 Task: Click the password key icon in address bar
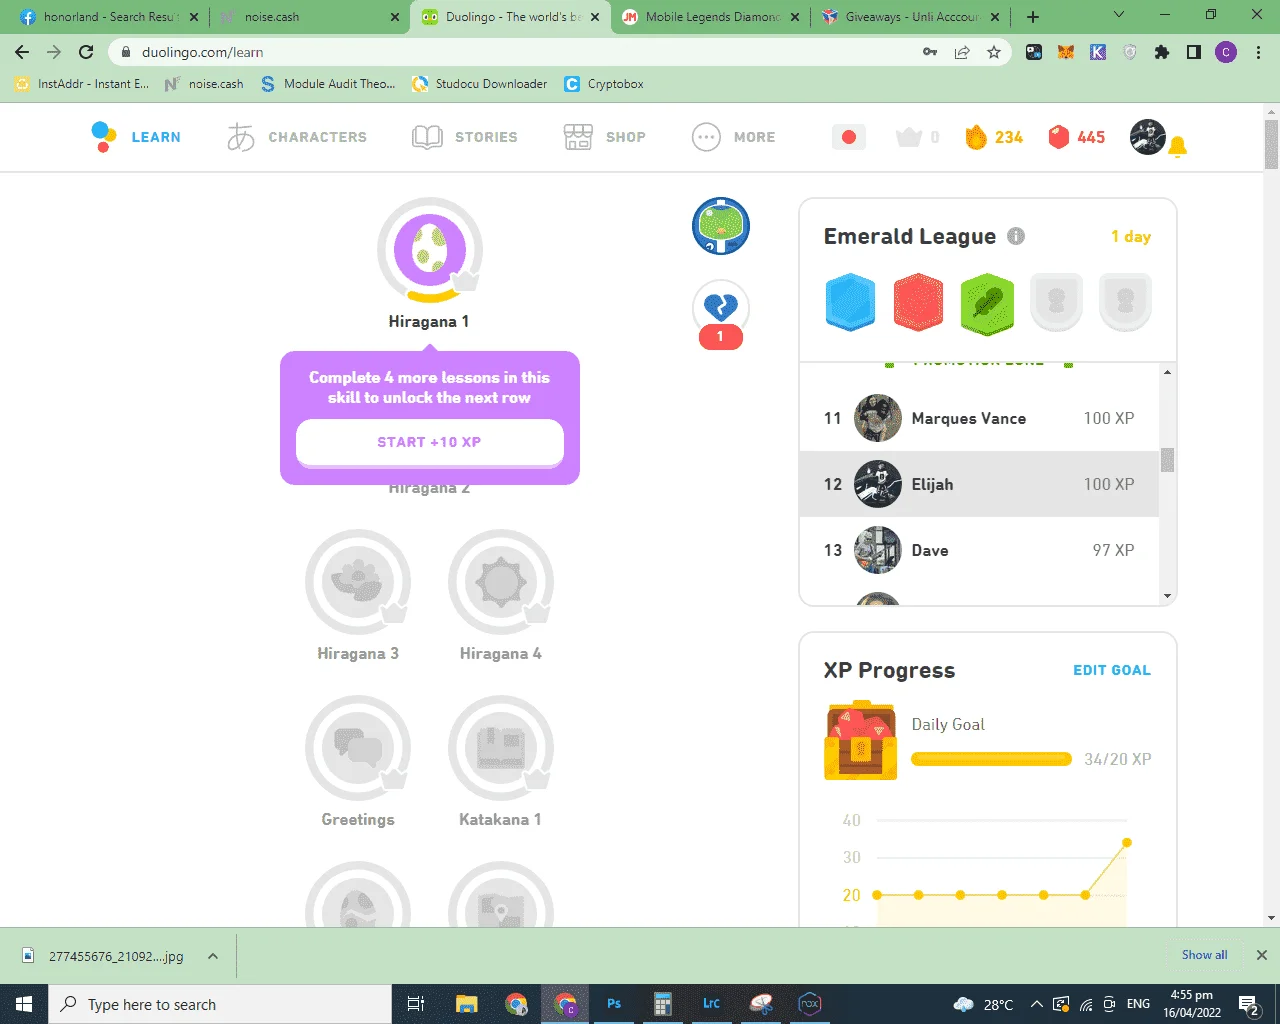click(x=930, y=52)
